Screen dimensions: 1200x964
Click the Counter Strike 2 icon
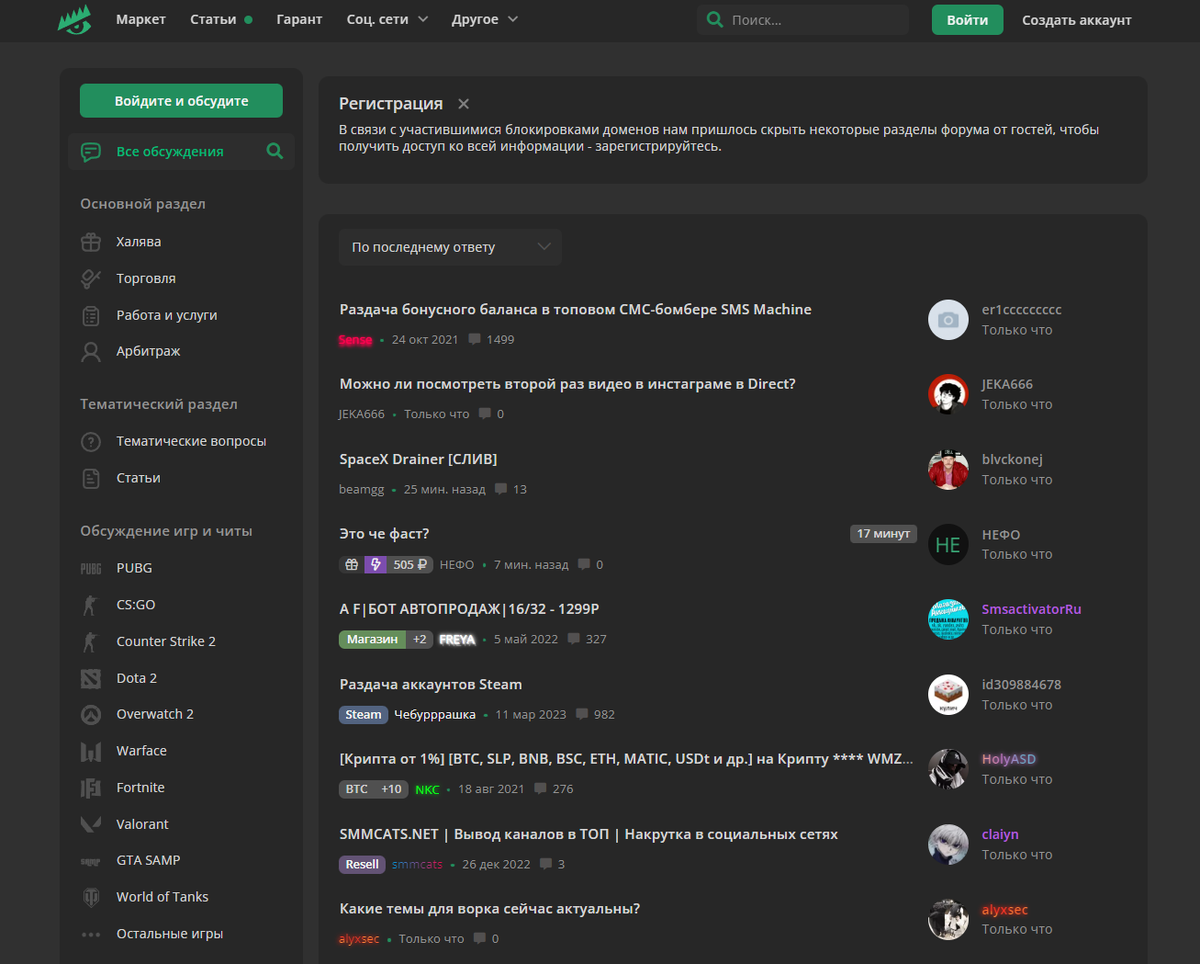click(91, 641)
